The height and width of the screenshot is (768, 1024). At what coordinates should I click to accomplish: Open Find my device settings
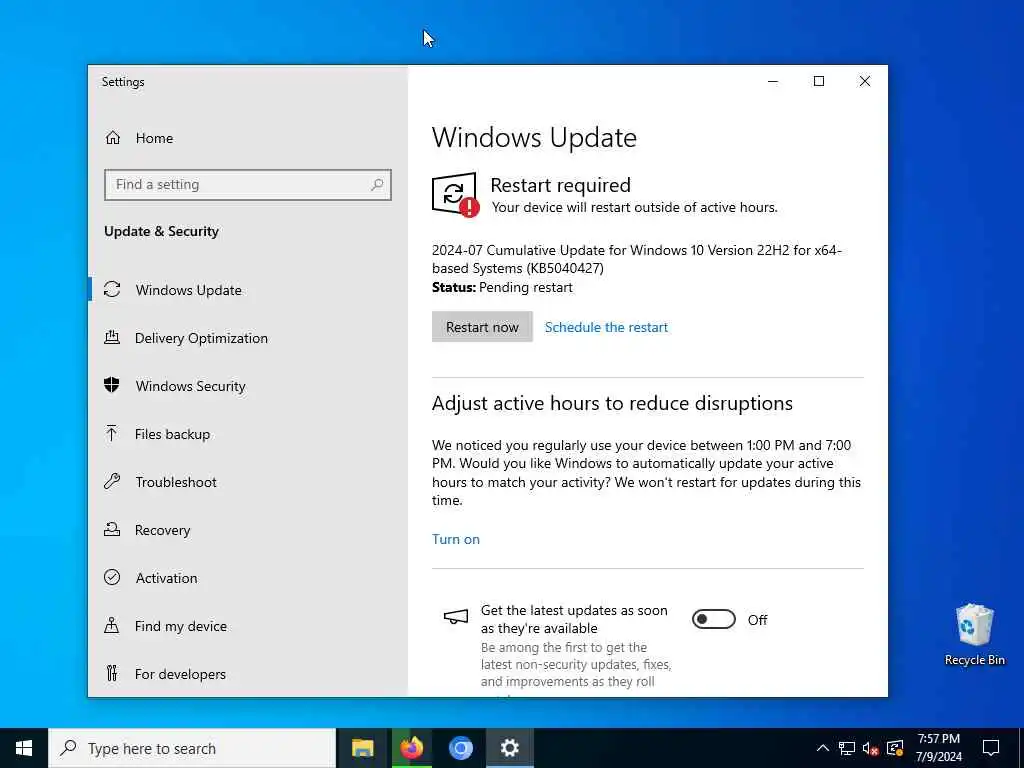pos(248,626)
